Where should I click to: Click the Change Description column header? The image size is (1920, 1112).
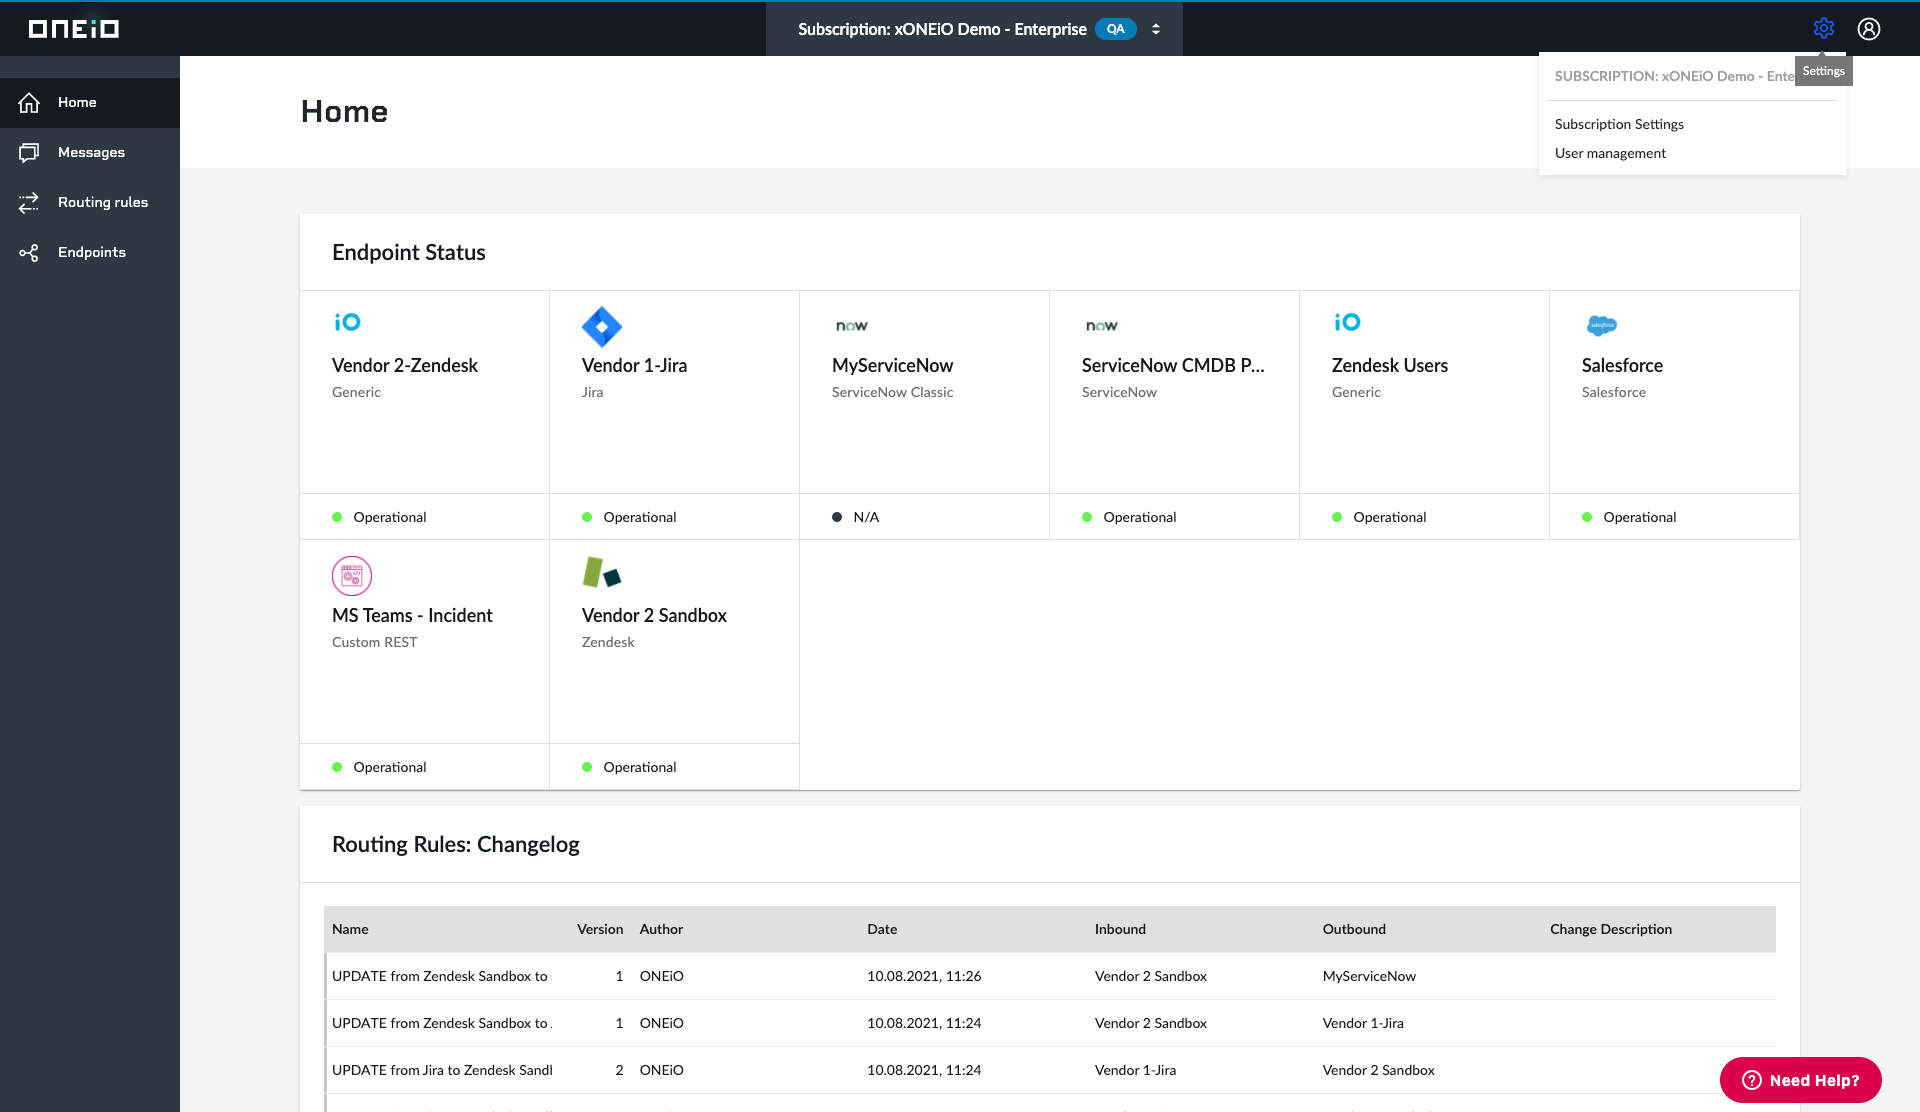pos(1610,929)
